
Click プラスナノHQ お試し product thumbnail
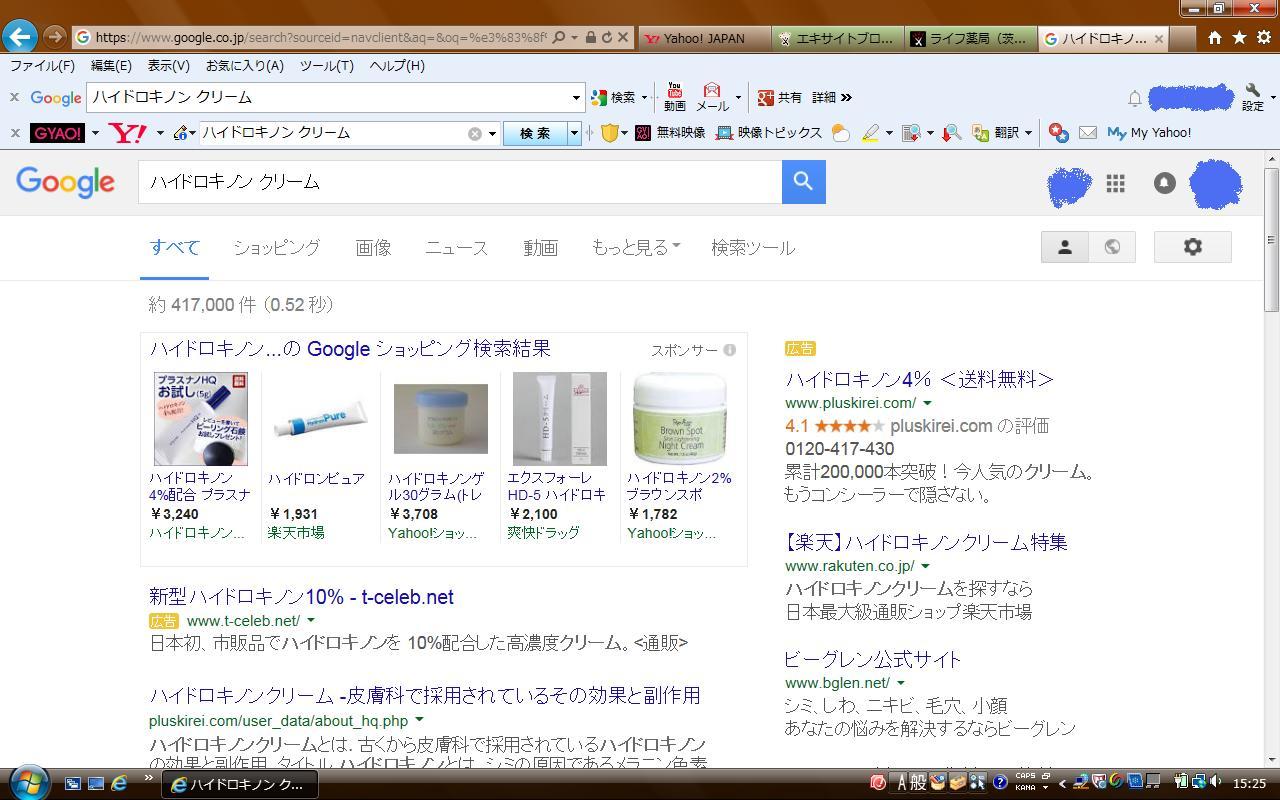click(200, 419)
